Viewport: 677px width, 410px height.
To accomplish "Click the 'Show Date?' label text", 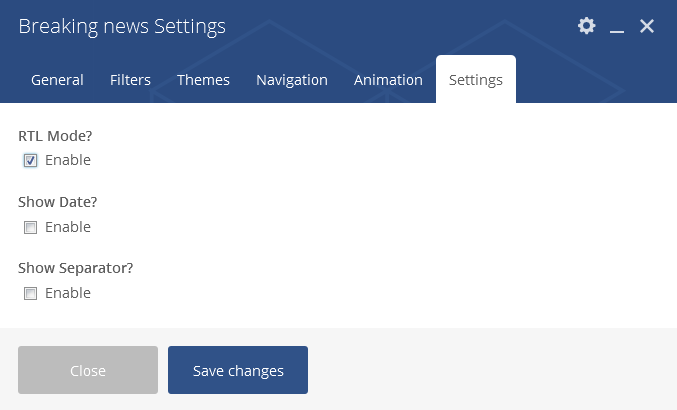I will pyautogui.click(x=58, y=202).
